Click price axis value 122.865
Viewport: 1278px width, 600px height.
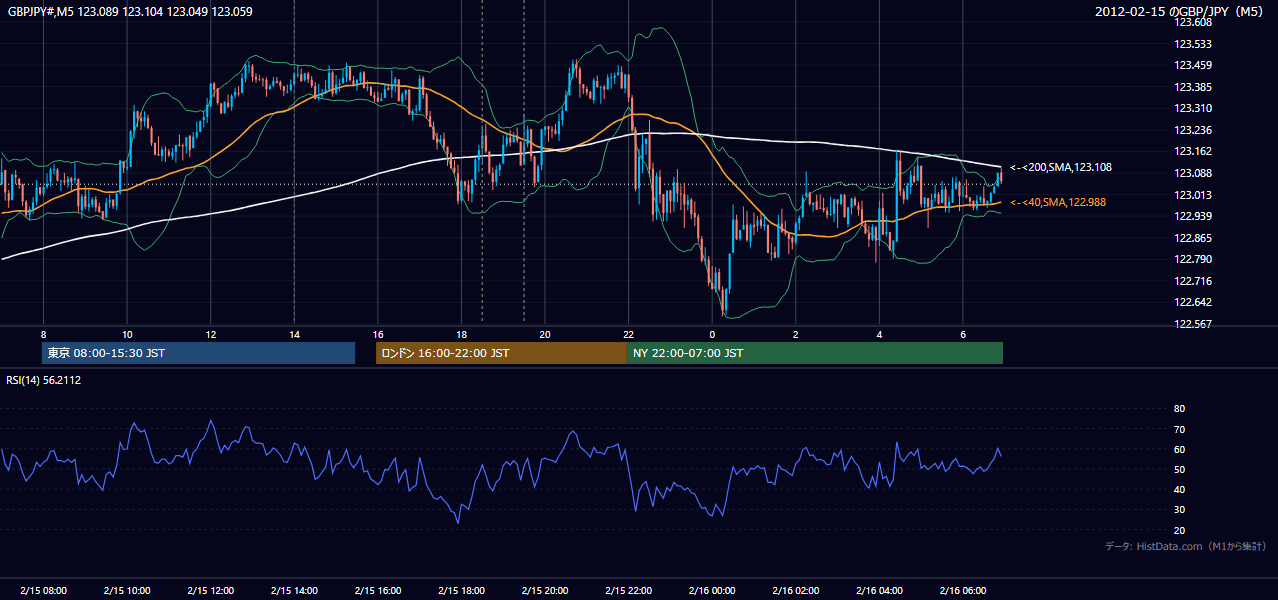[1192, 238]
